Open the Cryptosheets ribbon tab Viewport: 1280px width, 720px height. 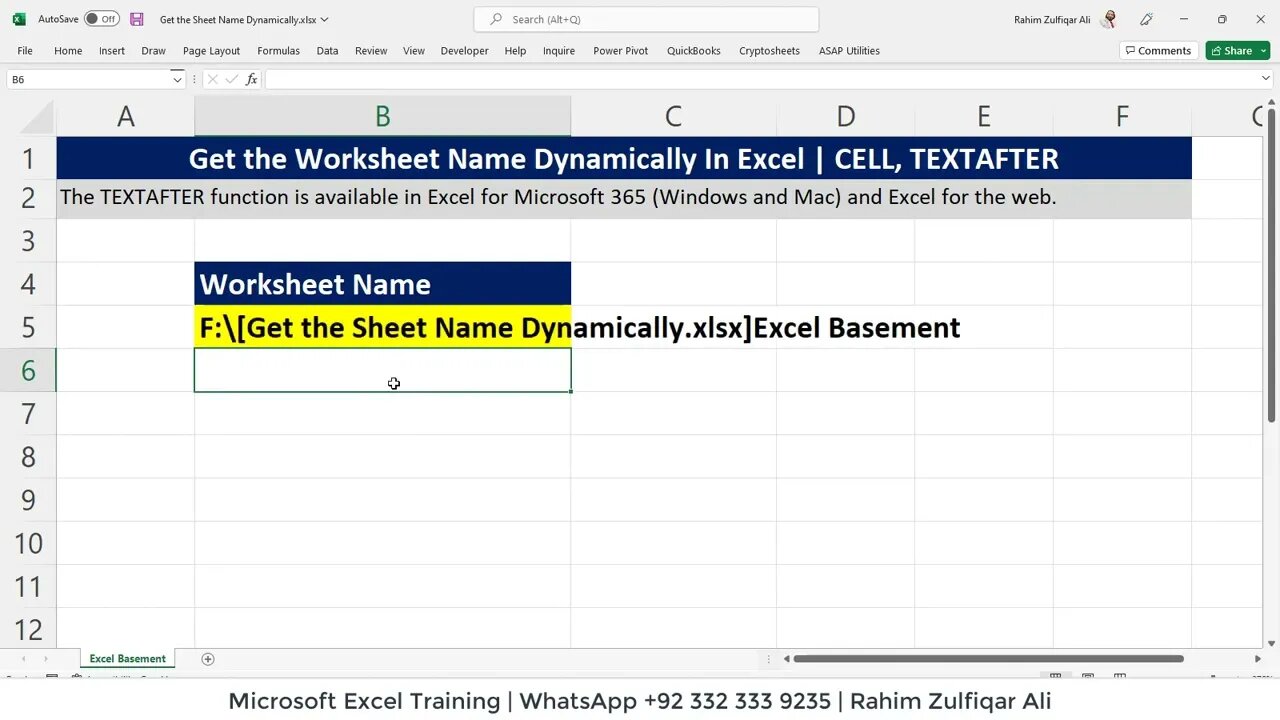click(x=769, y=51)
